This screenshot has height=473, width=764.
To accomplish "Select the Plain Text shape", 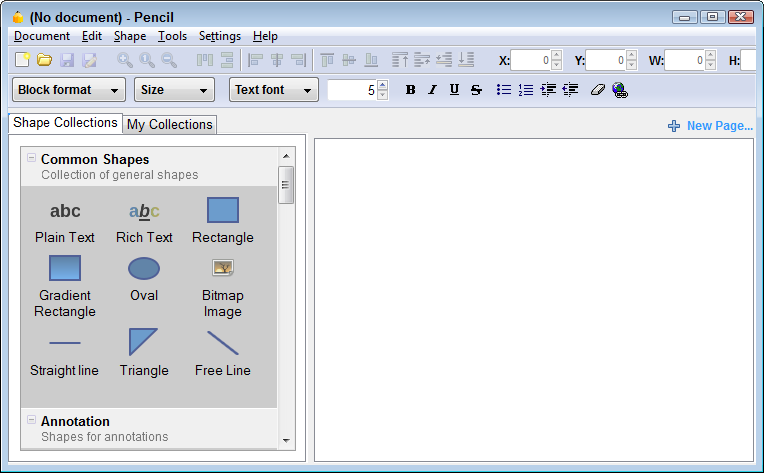I will click(x=65, y=211).
